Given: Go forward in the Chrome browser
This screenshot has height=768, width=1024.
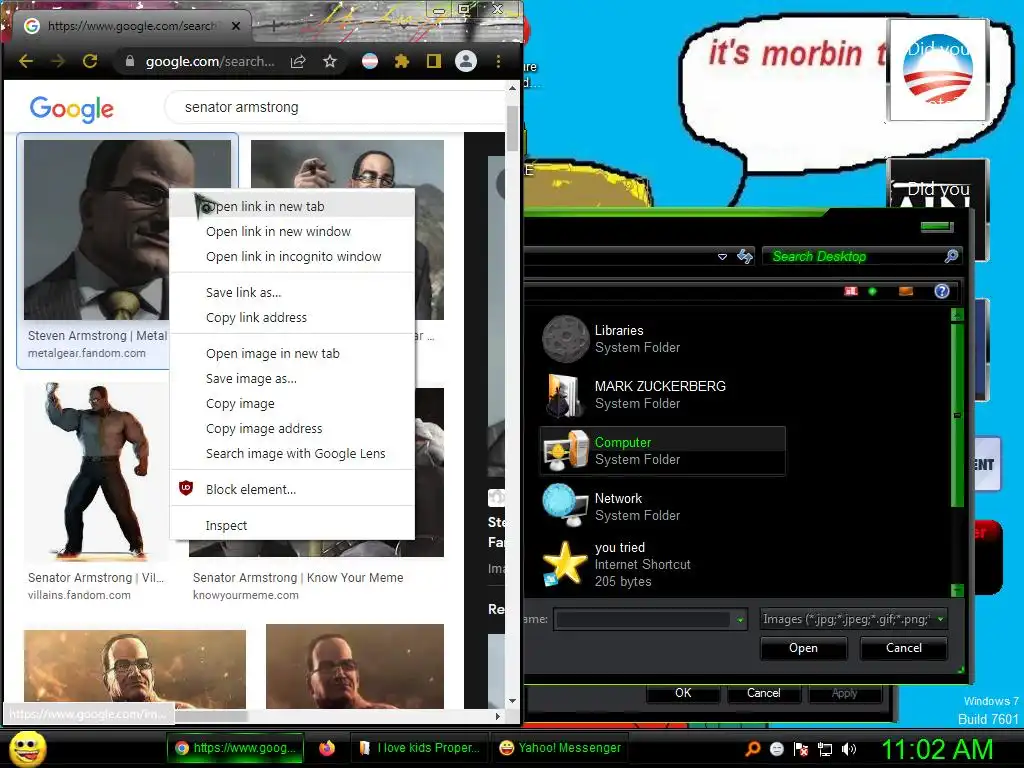Looking at the screenshot, I should click(57, 61).
